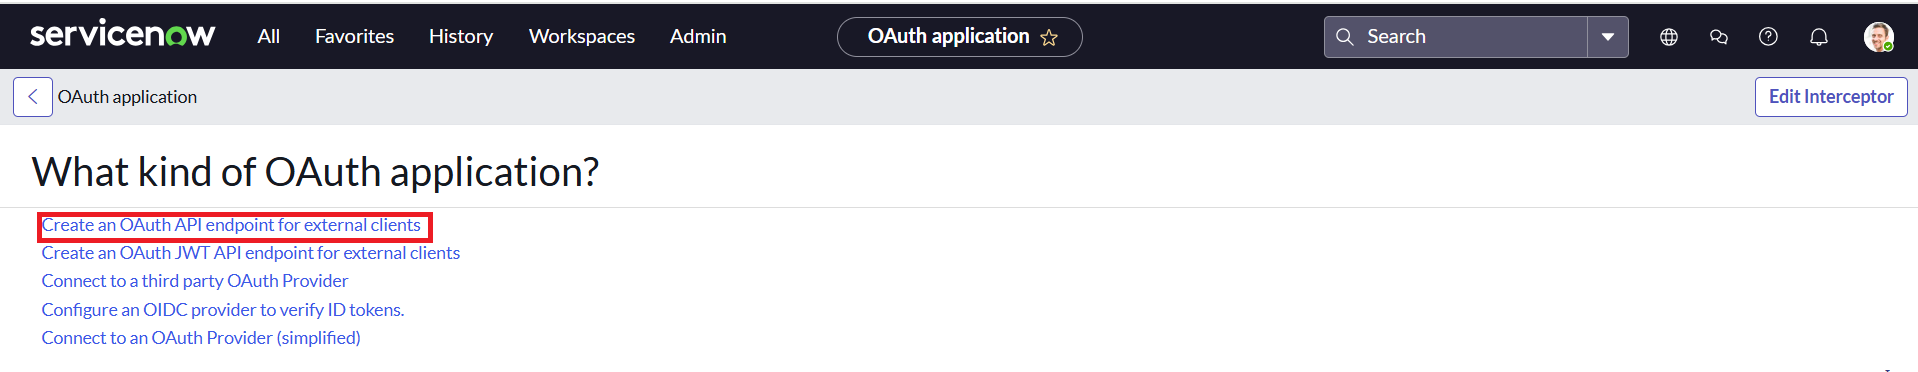Choose Configure an OIDC provider link
This screenshot has width=1918, height=372.
click(x=223, y=310)
